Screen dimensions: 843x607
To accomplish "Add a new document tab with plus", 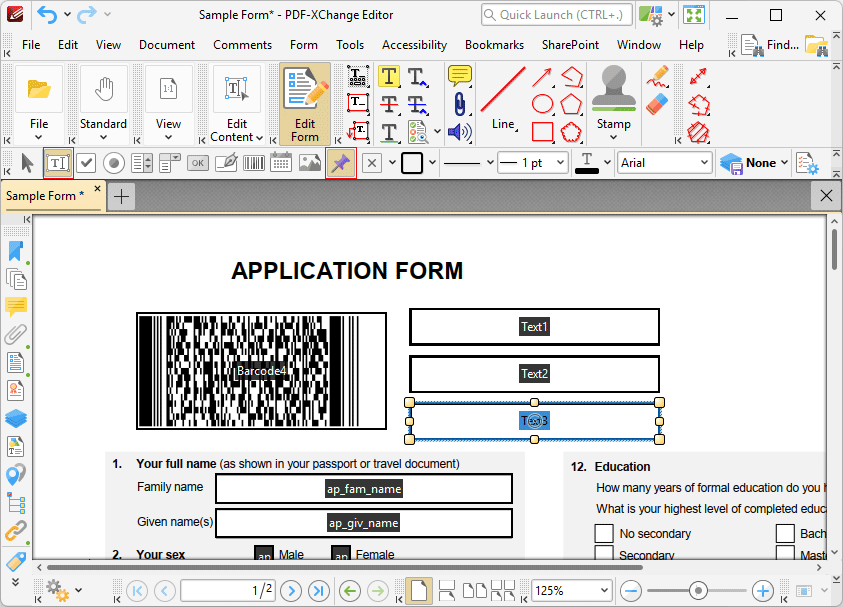I will (x=122, y=197).
